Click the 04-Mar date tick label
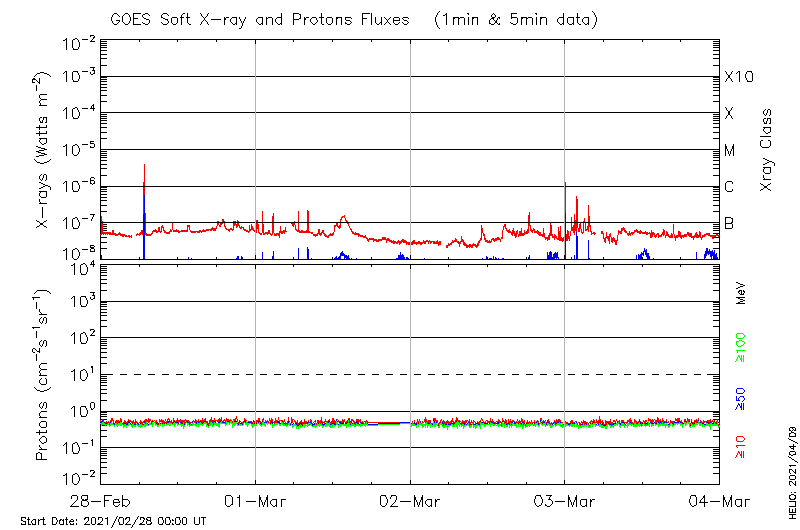 [719, 501]
